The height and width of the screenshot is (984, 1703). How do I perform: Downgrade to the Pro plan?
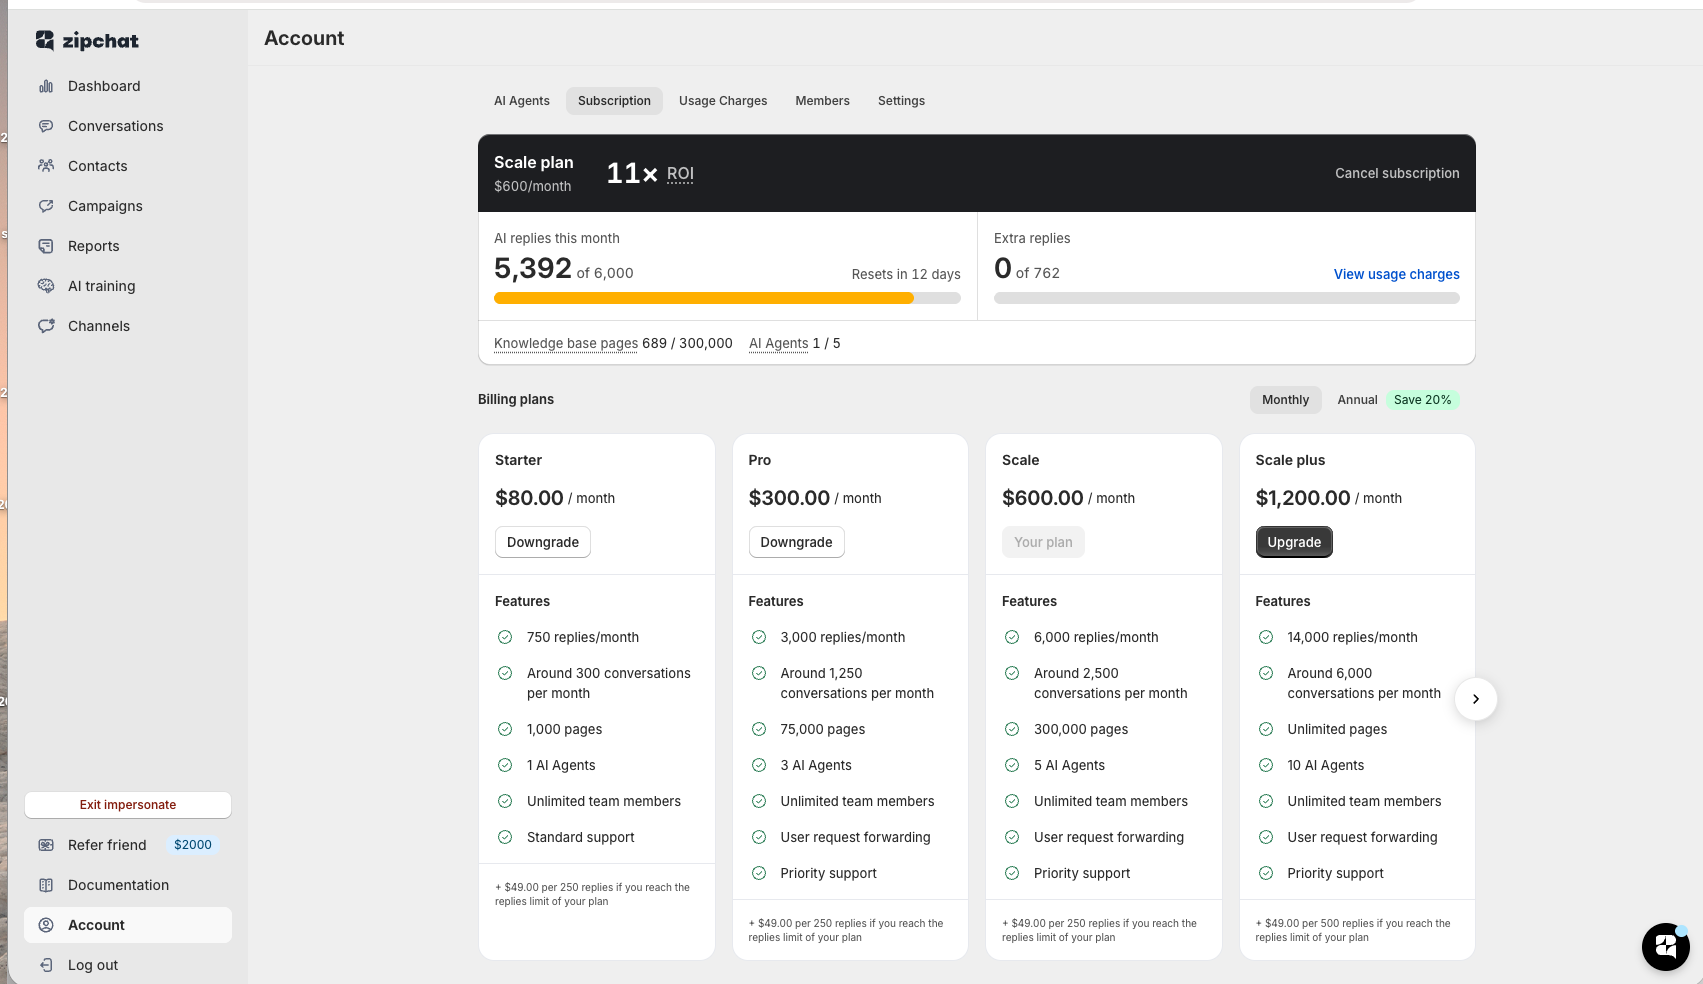point(796,542)
